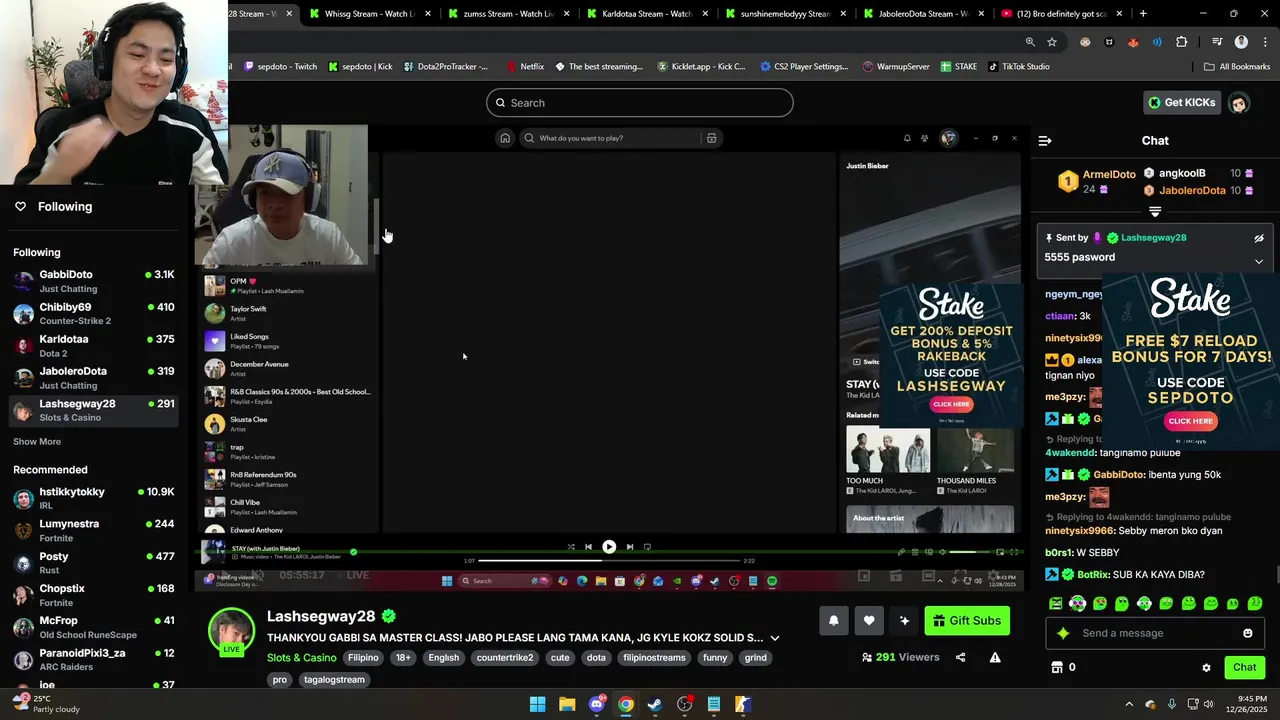Open the Dota2ProTracker bookmark

[446, 67]
